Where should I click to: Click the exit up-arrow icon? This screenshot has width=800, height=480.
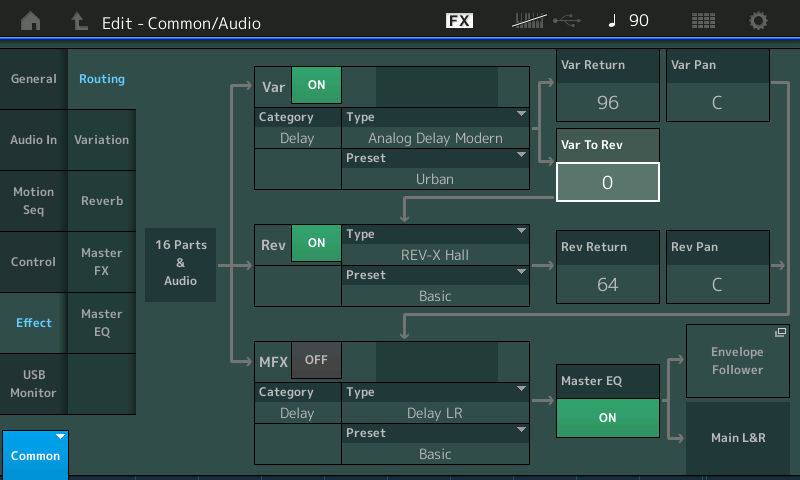(79, 21)
